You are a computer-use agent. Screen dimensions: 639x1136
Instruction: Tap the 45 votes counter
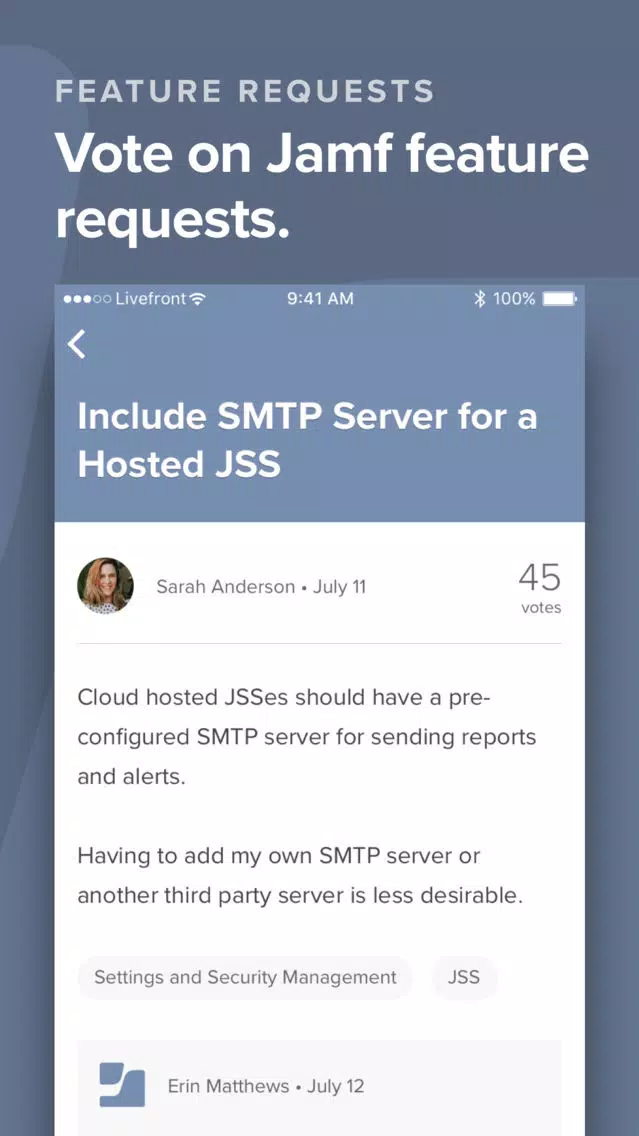pos(540,588)
